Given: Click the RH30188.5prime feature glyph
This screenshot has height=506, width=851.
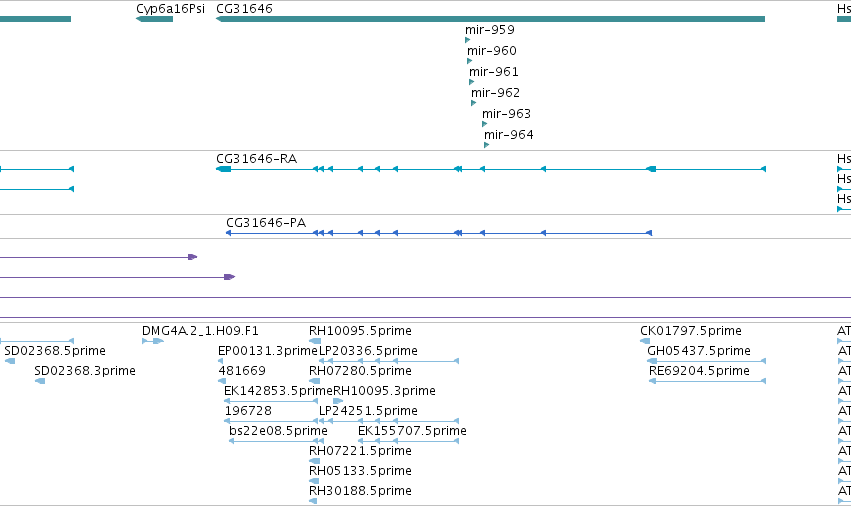Looking at the screenshot, I should pos(313,501).
